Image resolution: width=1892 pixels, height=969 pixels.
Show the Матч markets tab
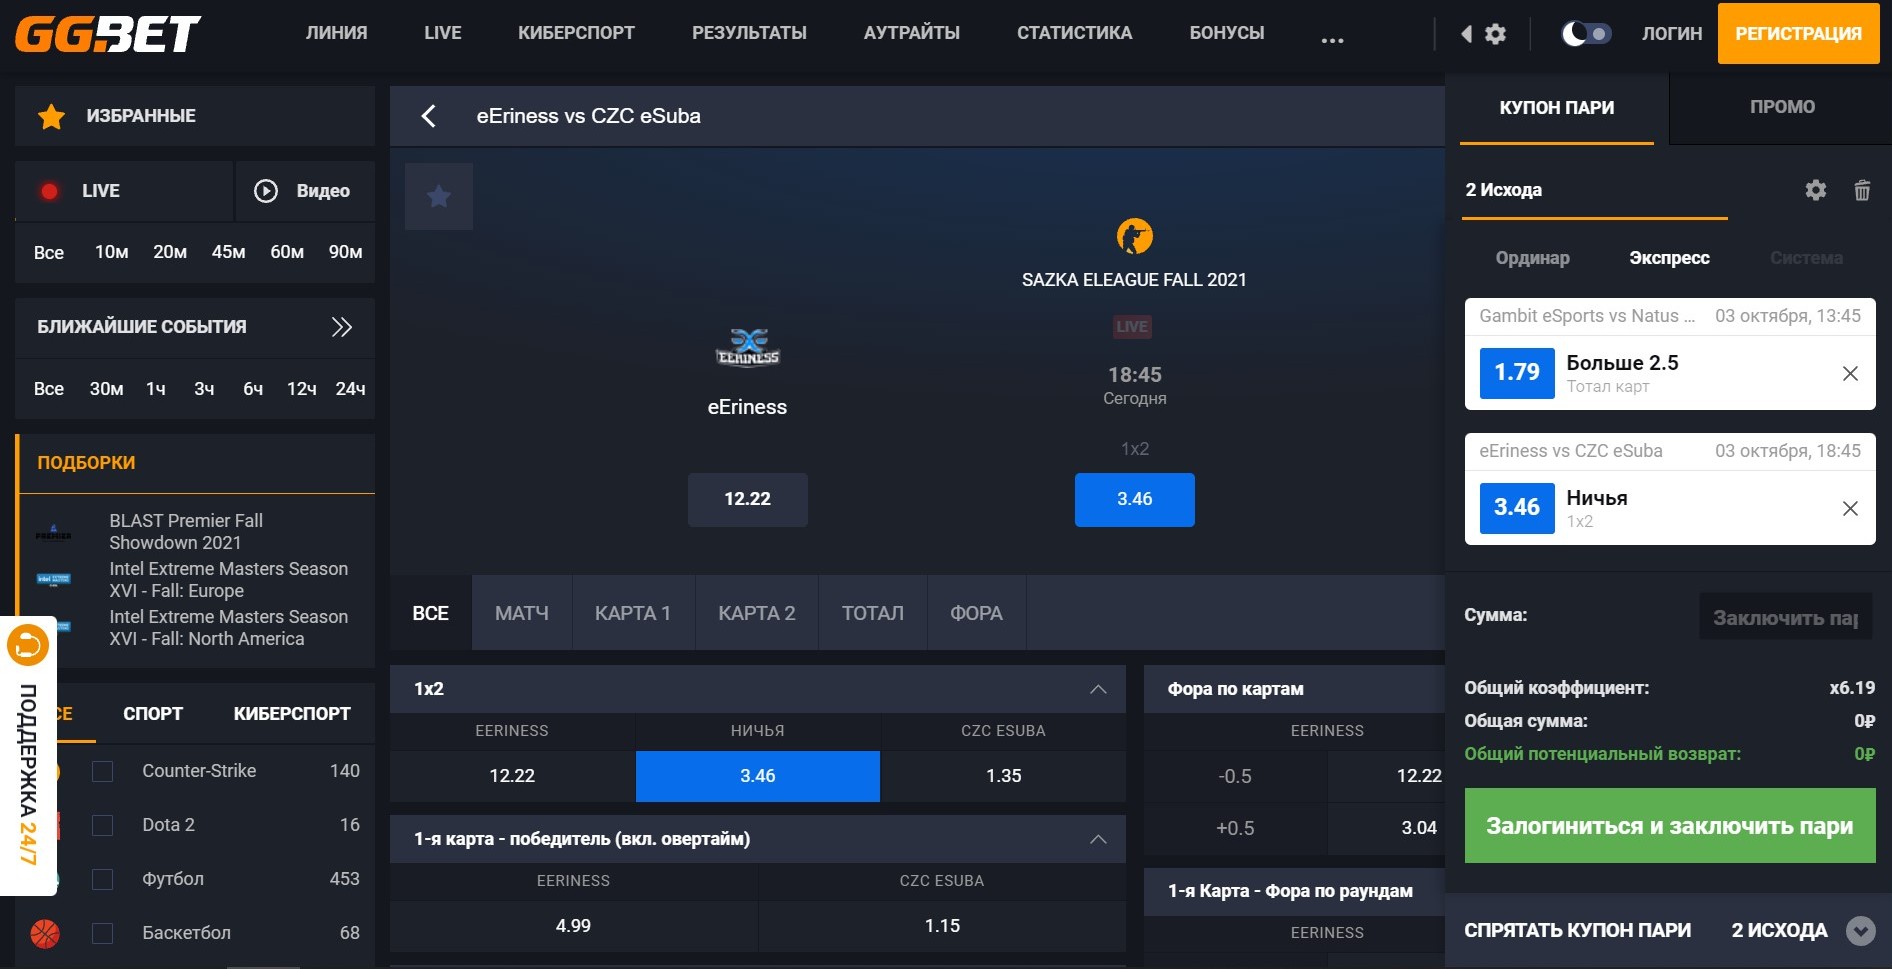pyautogui.click(x=522, y=613)
